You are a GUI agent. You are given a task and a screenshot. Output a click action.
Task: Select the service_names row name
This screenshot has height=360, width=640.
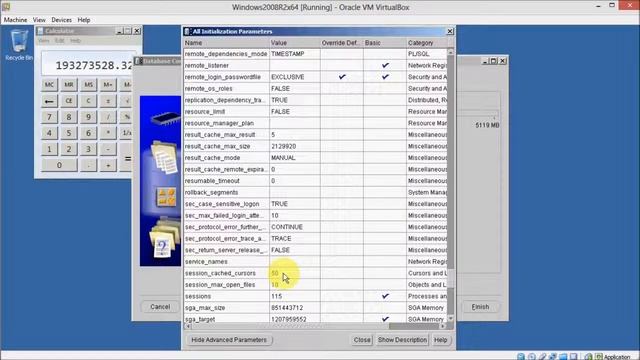[206, 262]
